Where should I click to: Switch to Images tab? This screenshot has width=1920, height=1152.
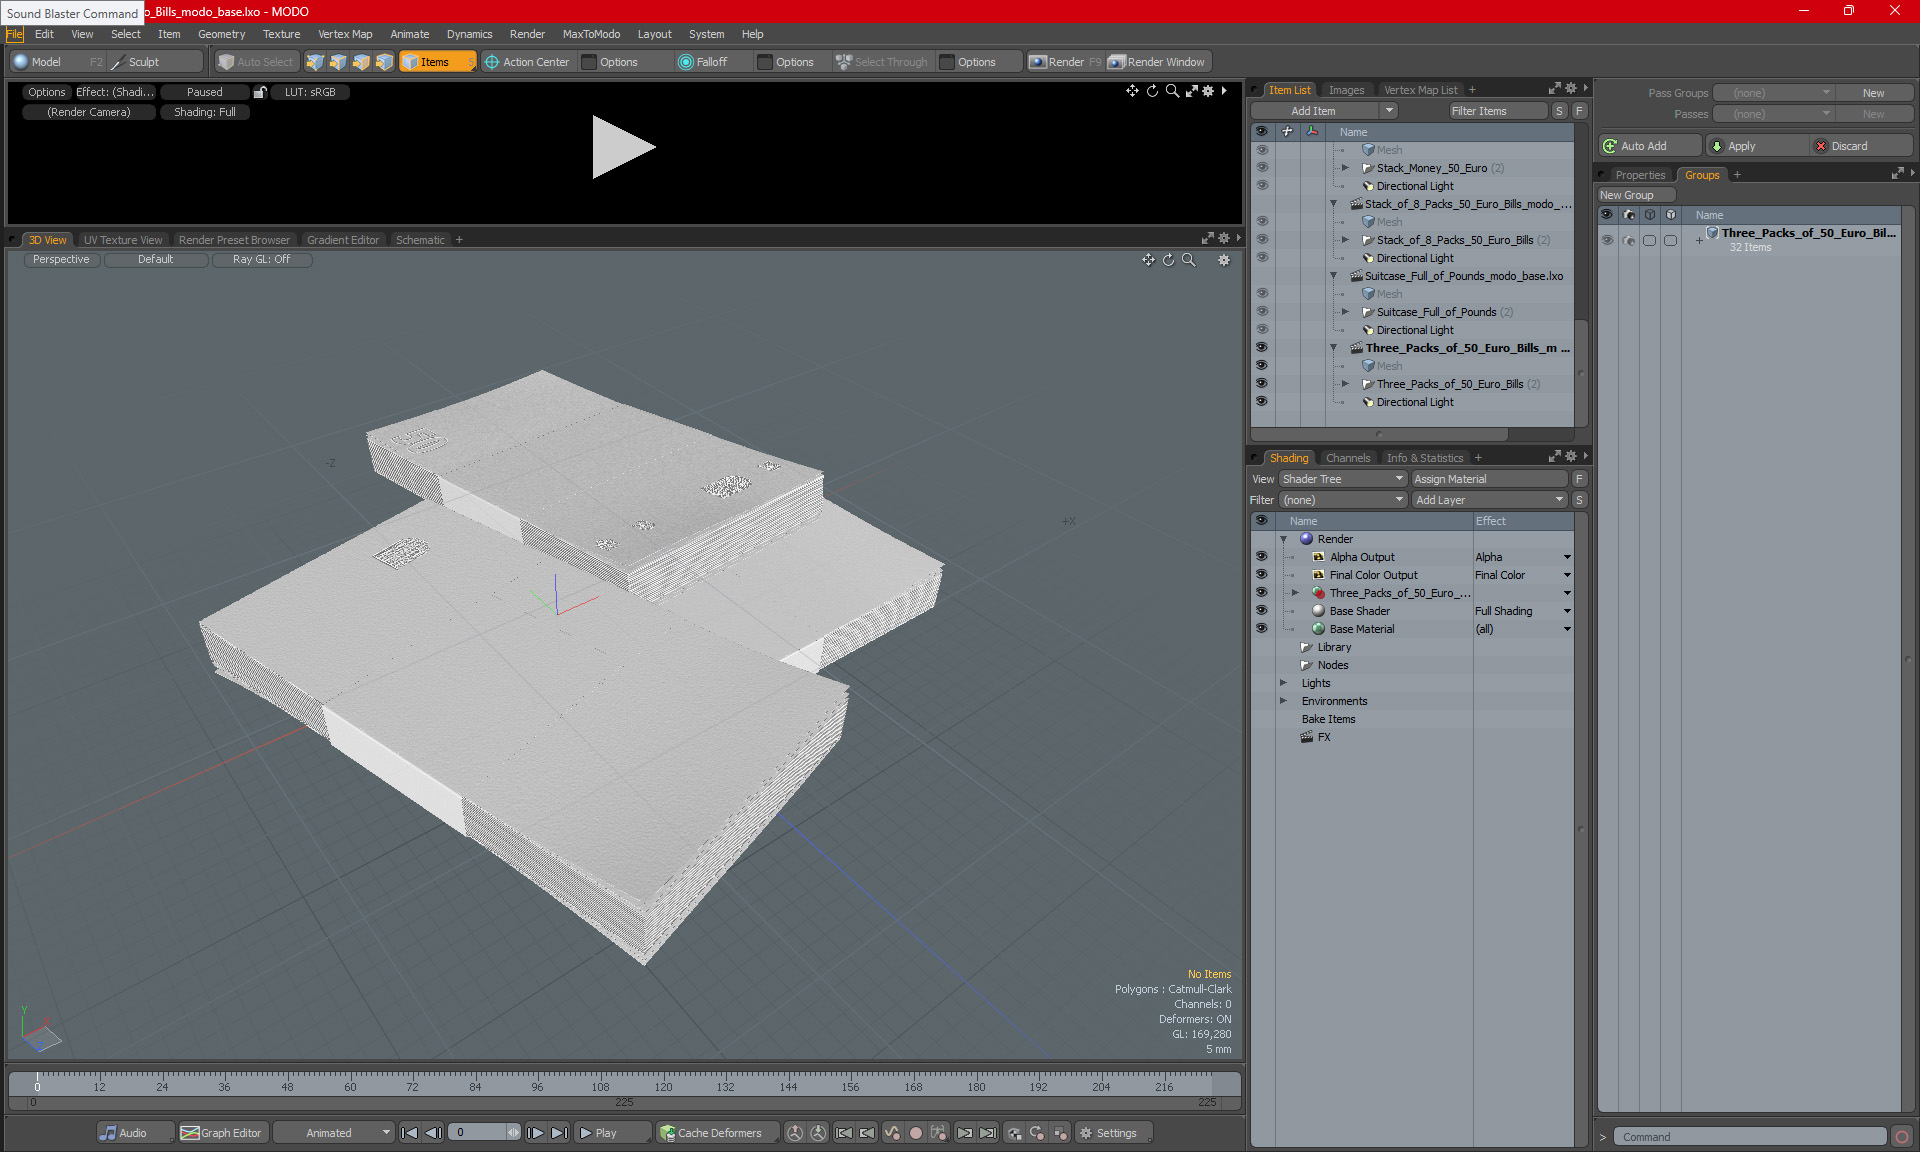tap(1346, 90)
